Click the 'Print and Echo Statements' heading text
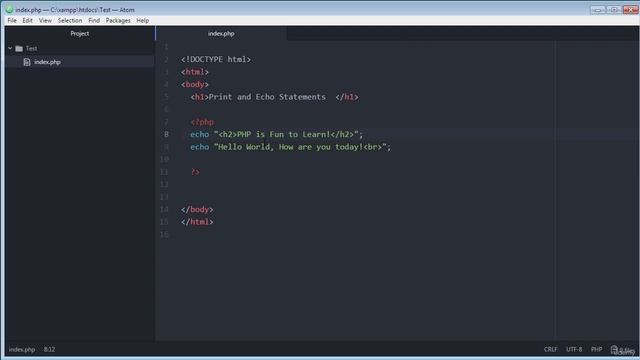This screenshot has width=640, height=360. (x=267, y=97)
